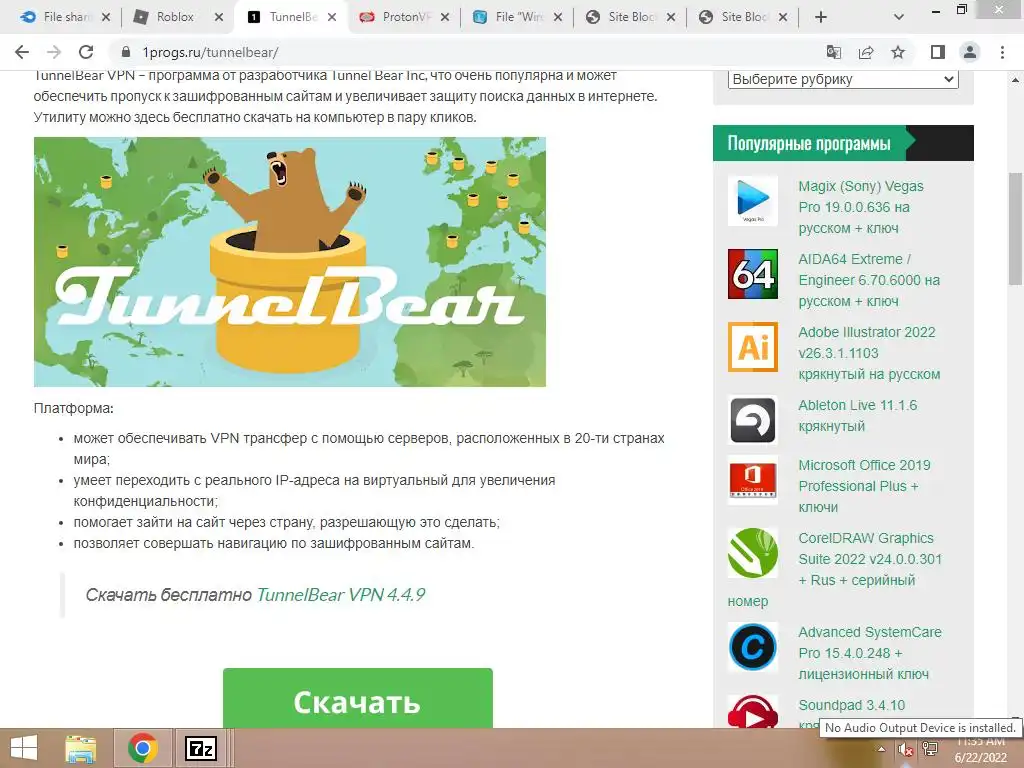The width and height of the screenshot is (1024, 768).
Task: Open the Microsoft Office 2019 Professional Plus link
Action: pyautogui.click(x=864, y=486)
